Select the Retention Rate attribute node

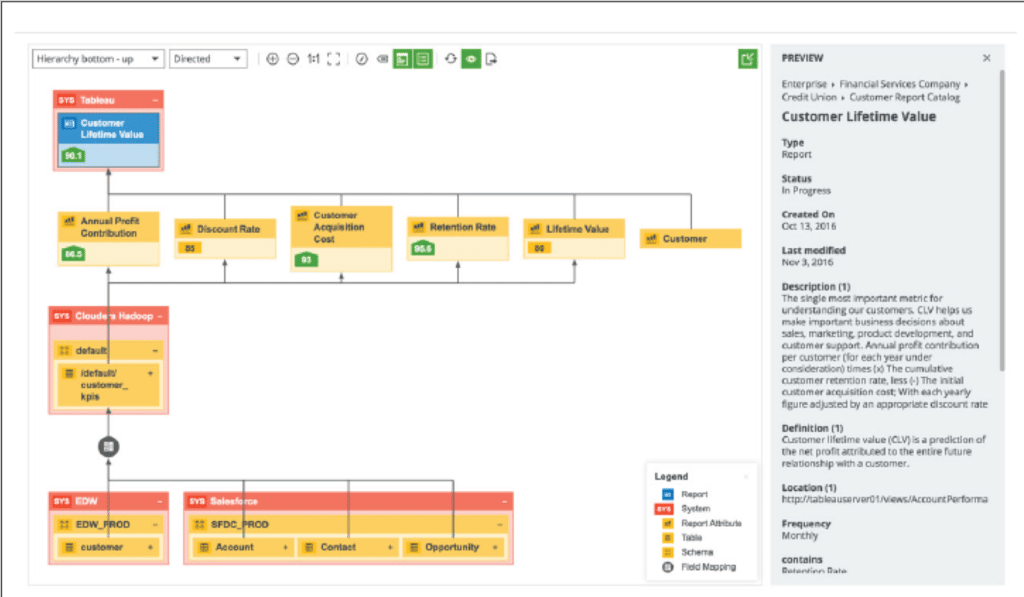457,238
